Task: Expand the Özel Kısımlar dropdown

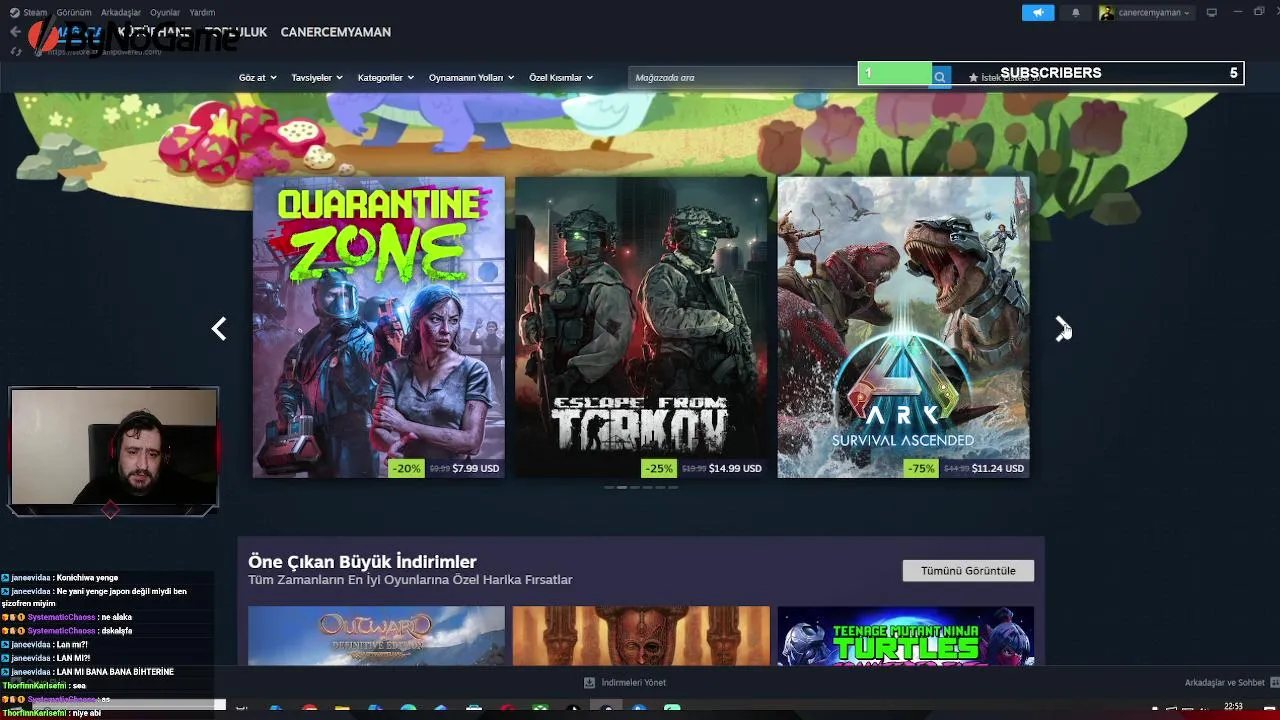Action: (561, 77)
